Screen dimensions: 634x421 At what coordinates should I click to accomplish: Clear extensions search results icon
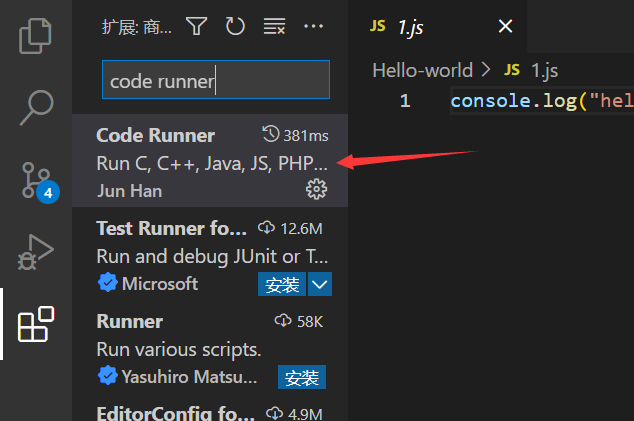[275, 26]
